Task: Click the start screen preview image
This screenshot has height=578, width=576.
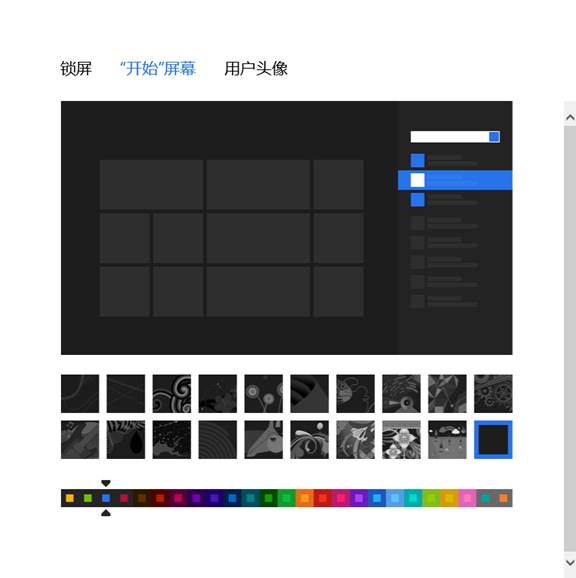Action: click(287, 228)
